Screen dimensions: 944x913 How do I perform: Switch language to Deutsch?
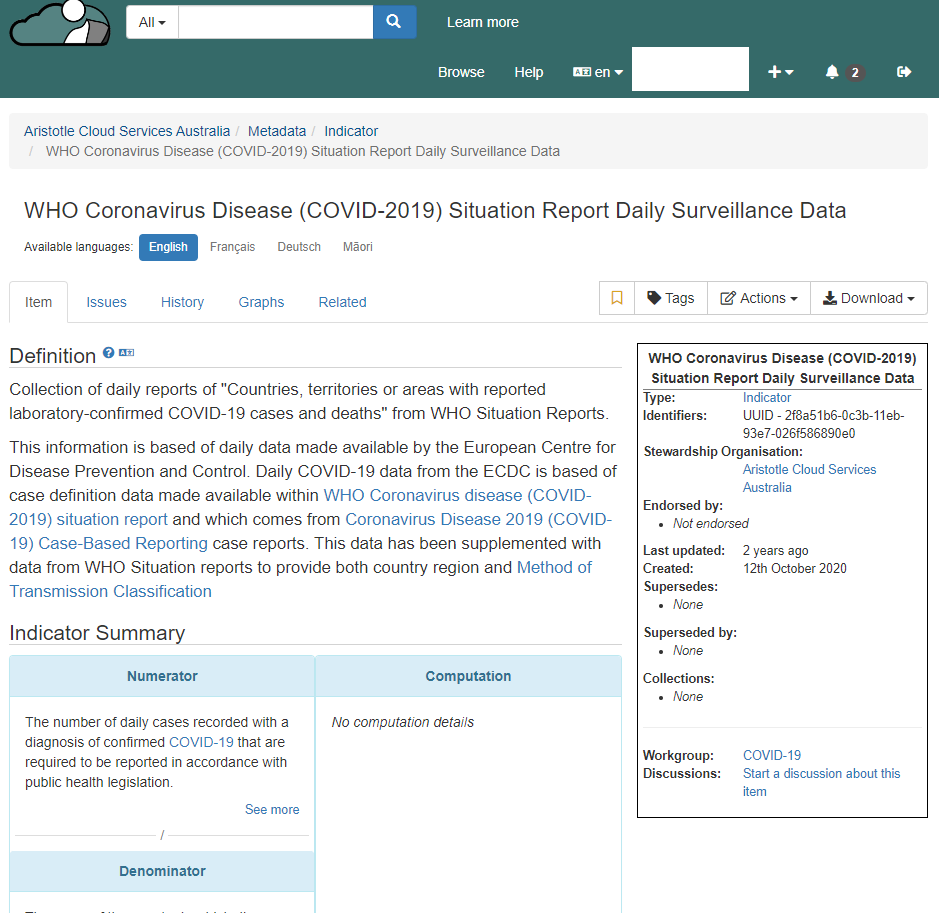click(x=299, y=247)
